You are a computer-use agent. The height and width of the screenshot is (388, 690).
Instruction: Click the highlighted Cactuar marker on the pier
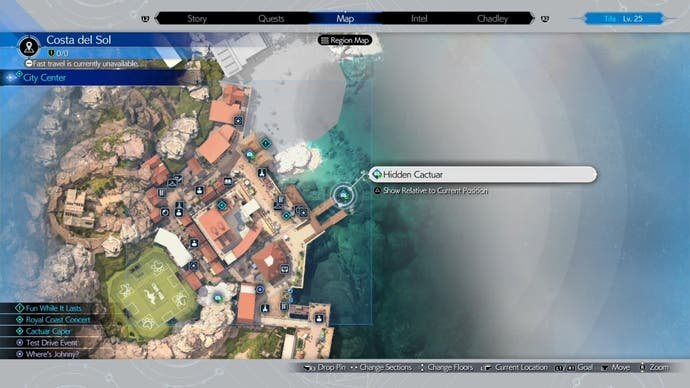[x=344, y=195]
